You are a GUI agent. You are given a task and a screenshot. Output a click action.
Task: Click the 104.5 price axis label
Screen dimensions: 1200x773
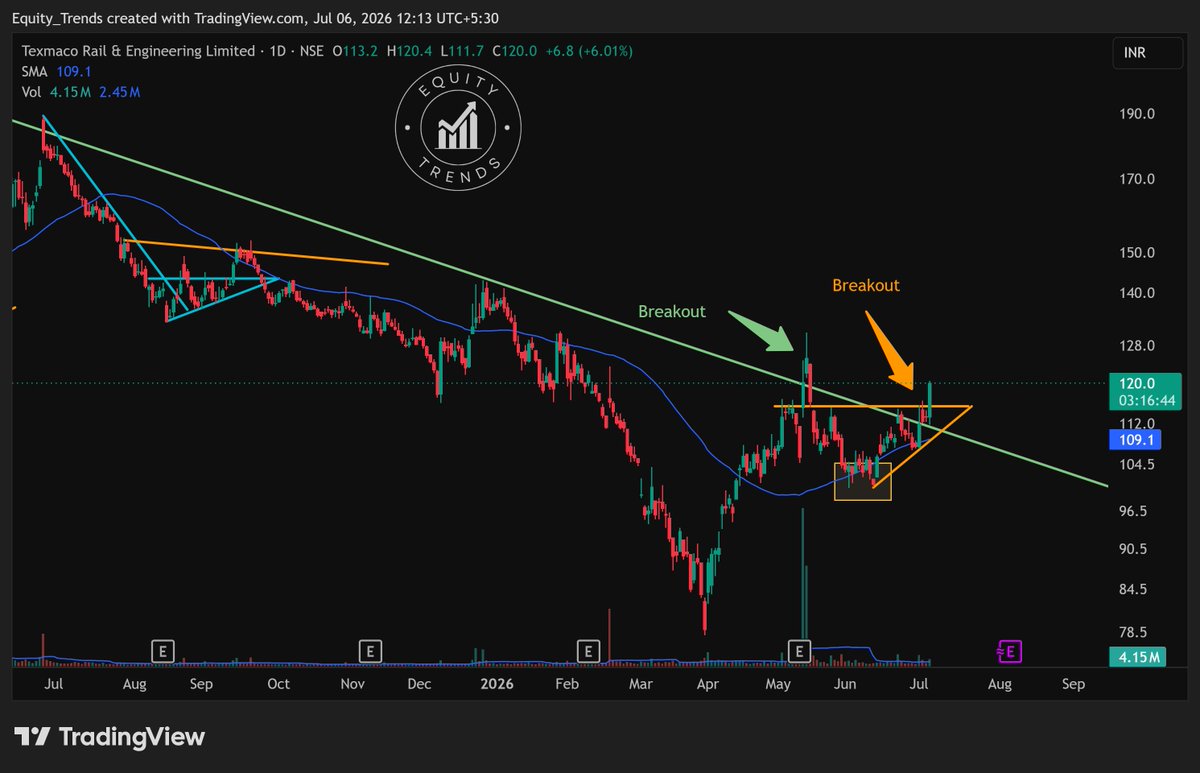1138,465
